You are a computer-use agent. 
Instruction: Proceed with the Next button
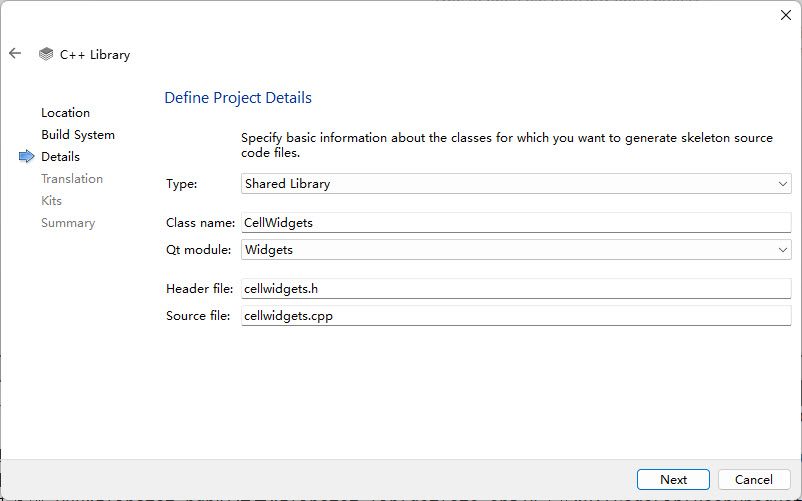coord(673,480)
